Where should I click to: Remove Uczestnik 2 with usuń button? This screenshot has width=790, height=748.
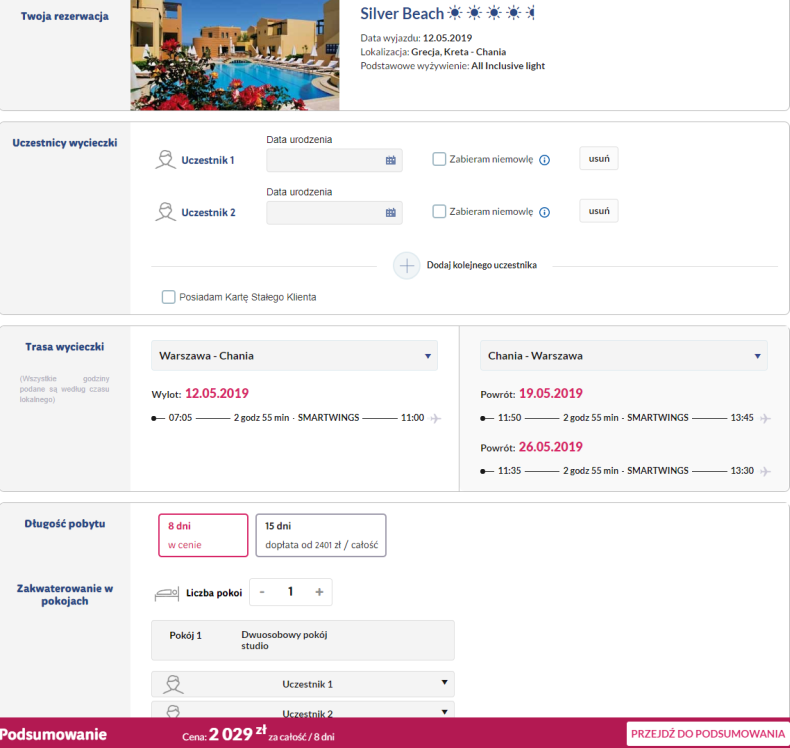pyautogui.click(x=599, y=211)
